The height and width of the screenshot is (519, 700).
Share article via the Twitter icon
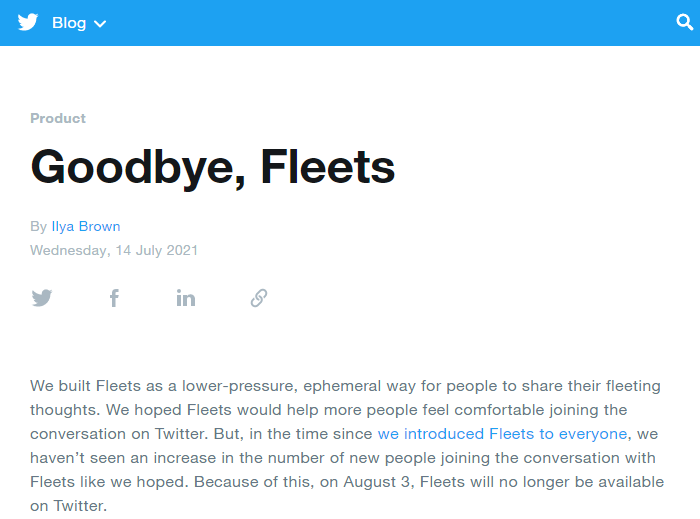pos(42,298)
